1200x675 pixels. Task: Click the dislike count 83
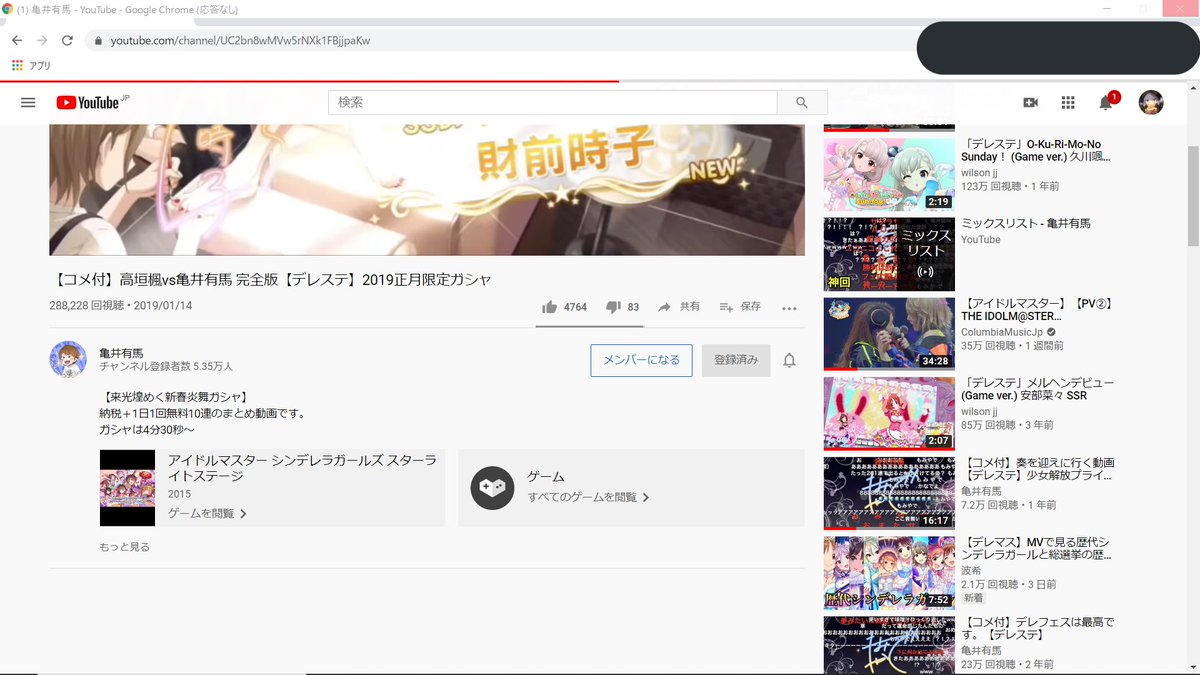(x=633, y=307)
